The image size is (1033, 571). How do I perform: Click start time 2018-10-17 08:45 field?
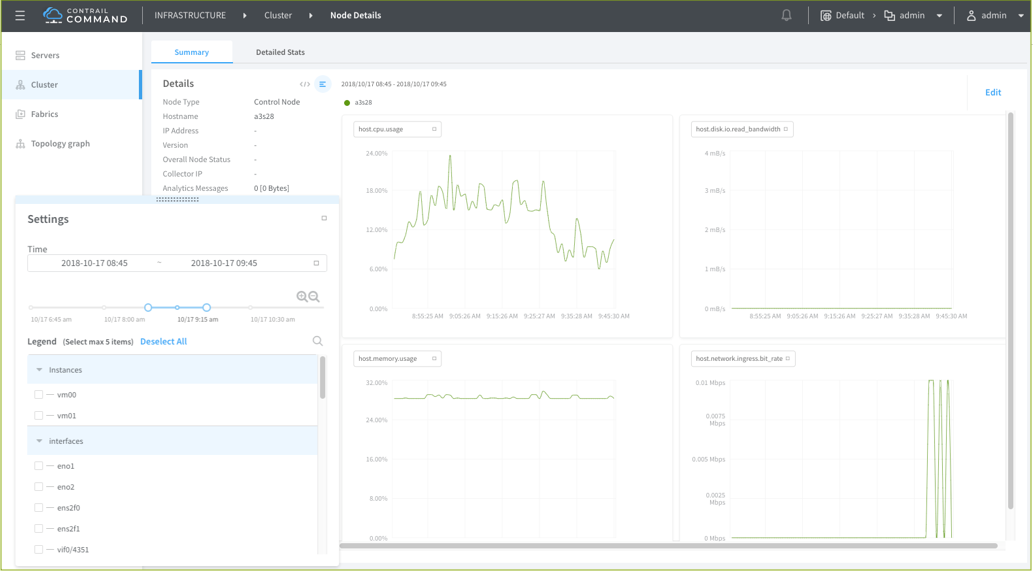pos(94,263)
